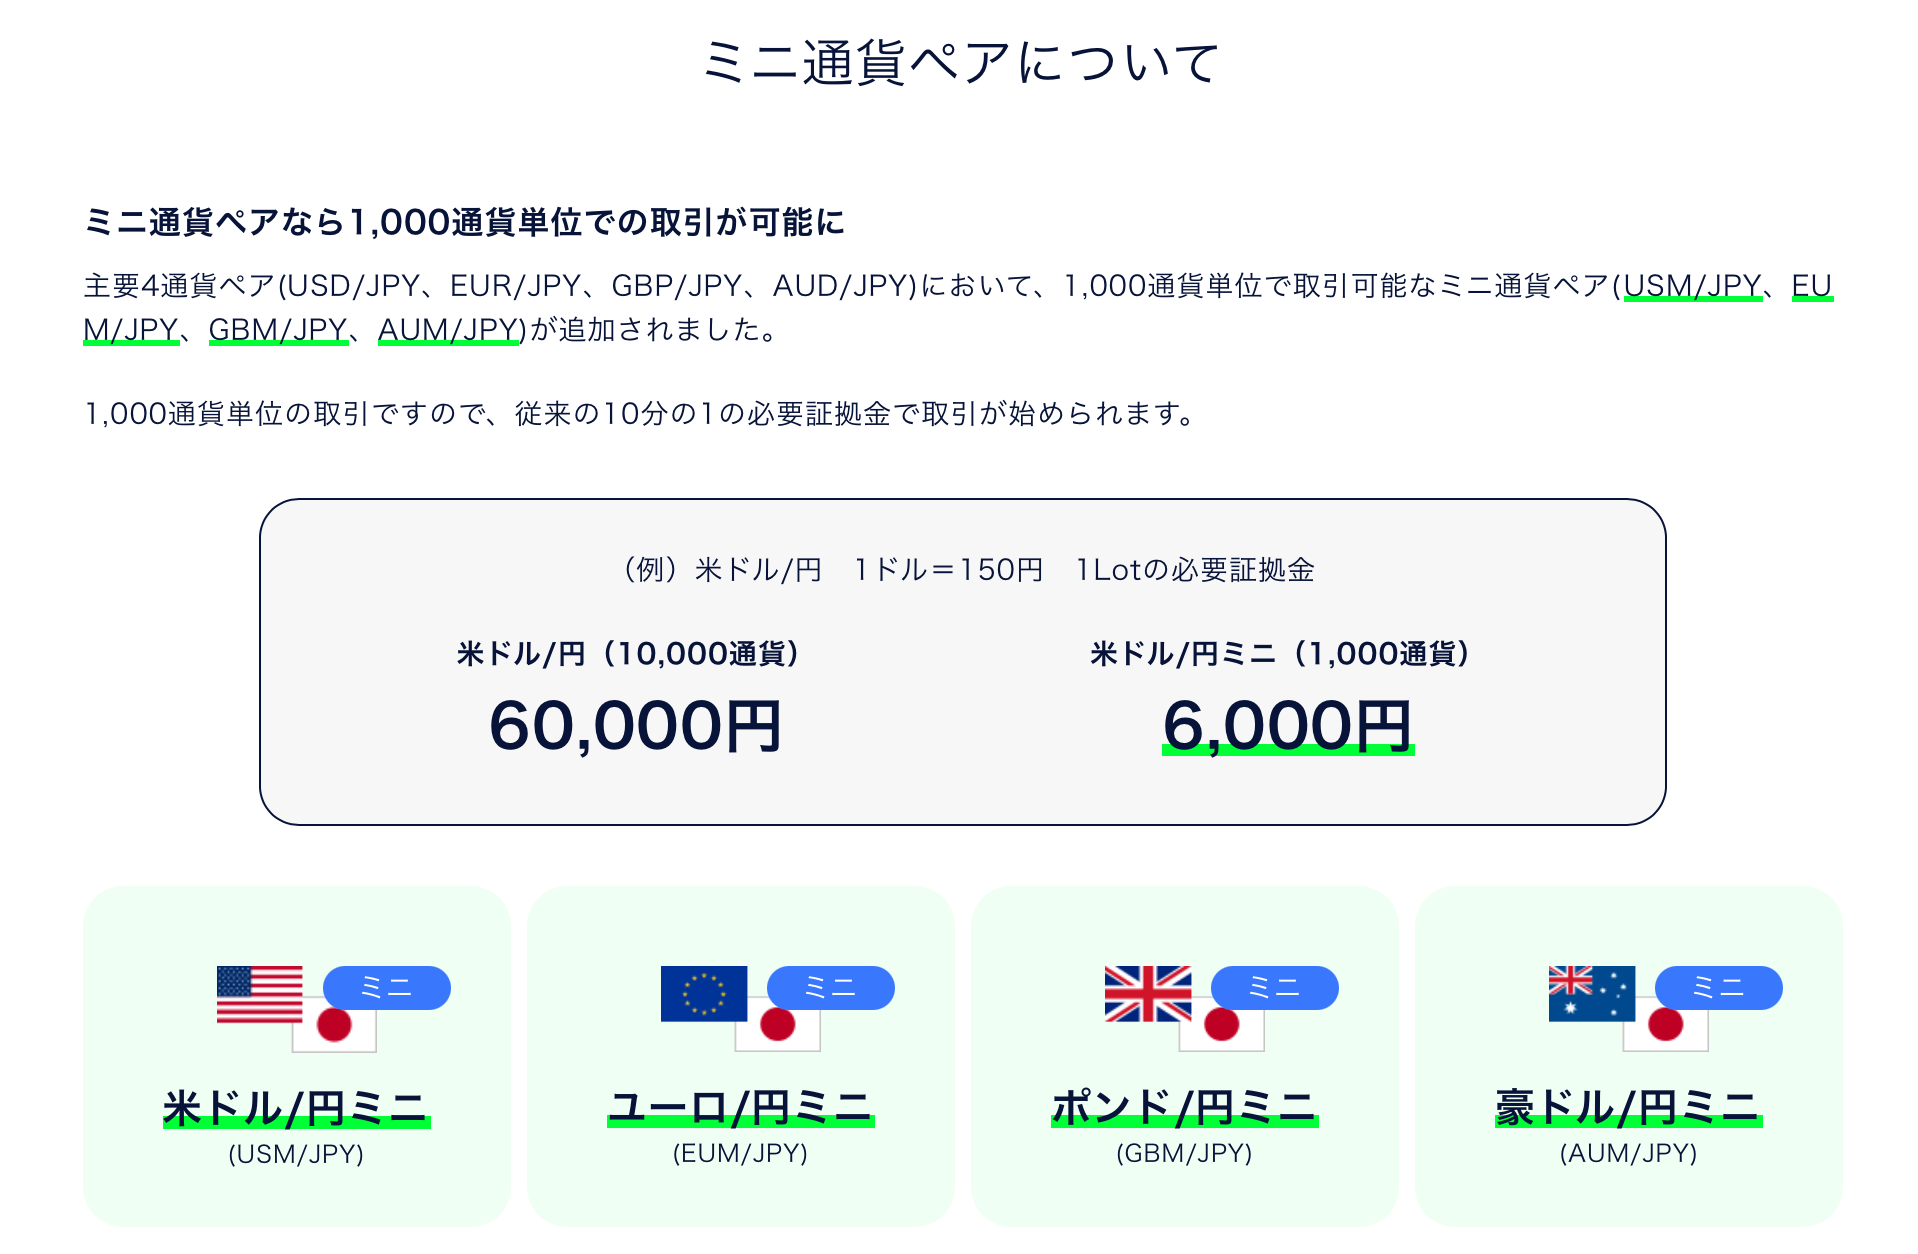Click the EU flag icon
Image resolution: width=1918 pixels, height=1254 pixels.
click(x=703, y=993)
